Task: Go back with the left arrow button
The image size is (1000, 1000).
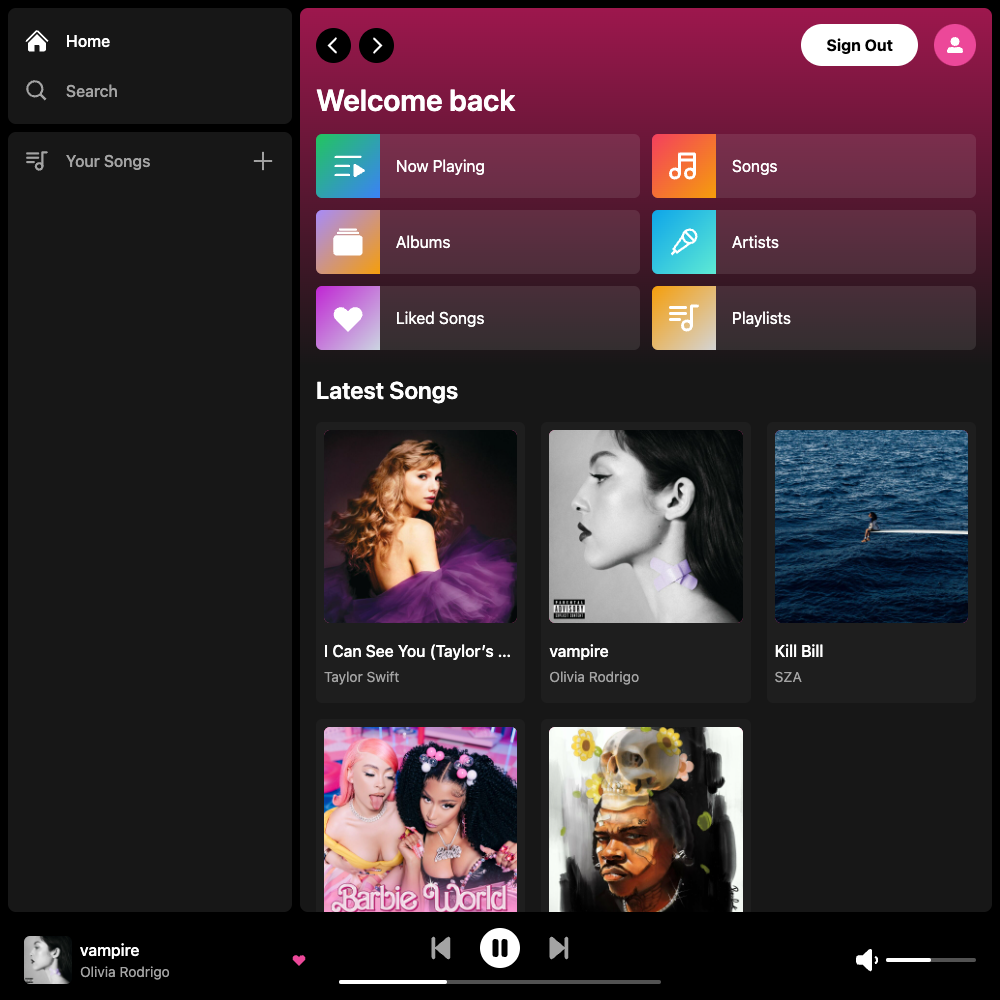Action: [x=333, y=45]
